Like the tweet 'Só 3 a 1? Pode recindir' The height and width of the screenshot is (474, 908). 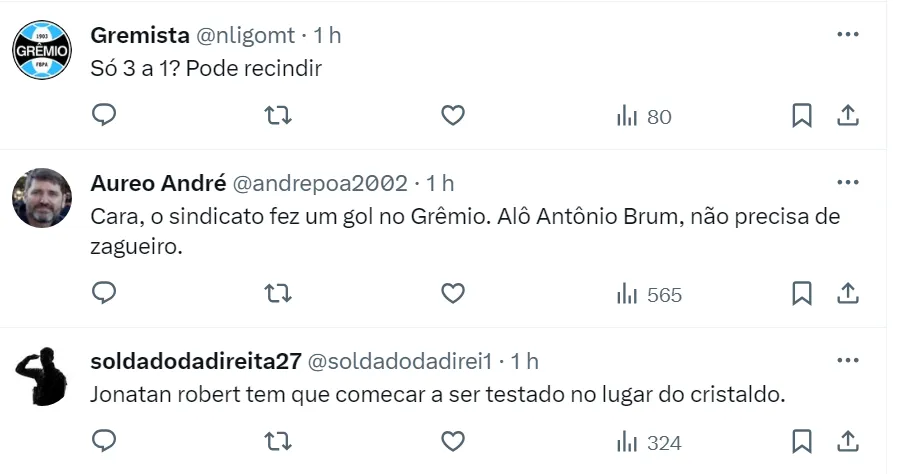[x=453, y=116]
